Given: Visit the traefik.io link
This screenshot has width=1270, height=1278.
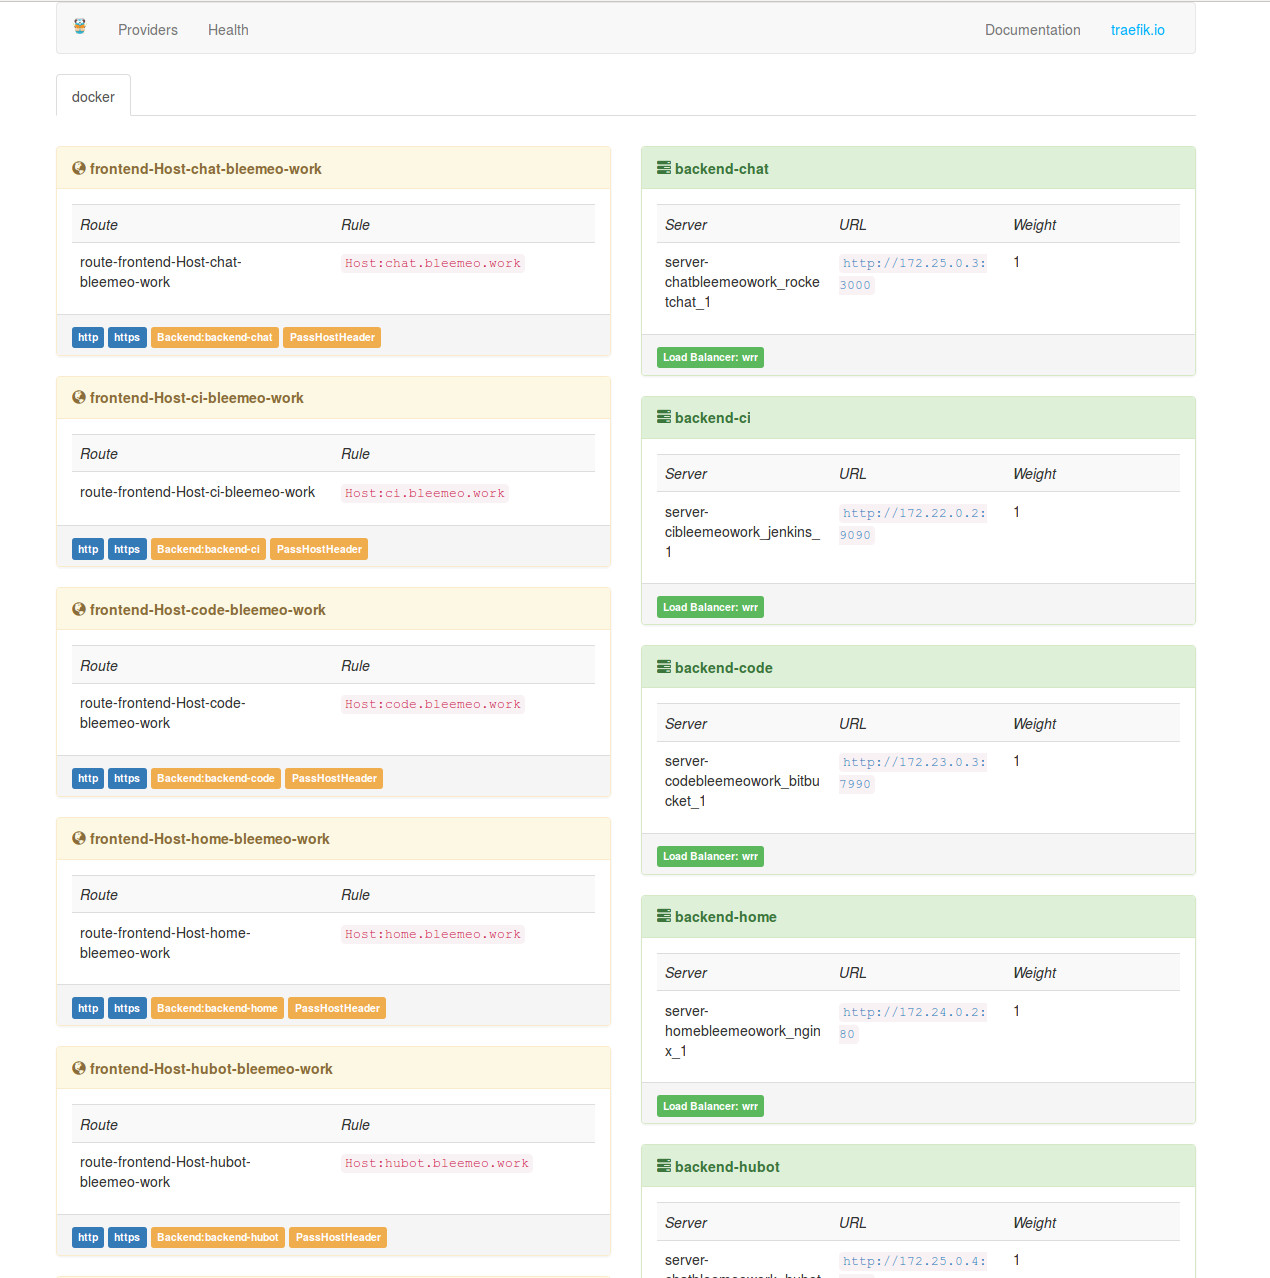Looking at the screenshot, I should 1137,29.
